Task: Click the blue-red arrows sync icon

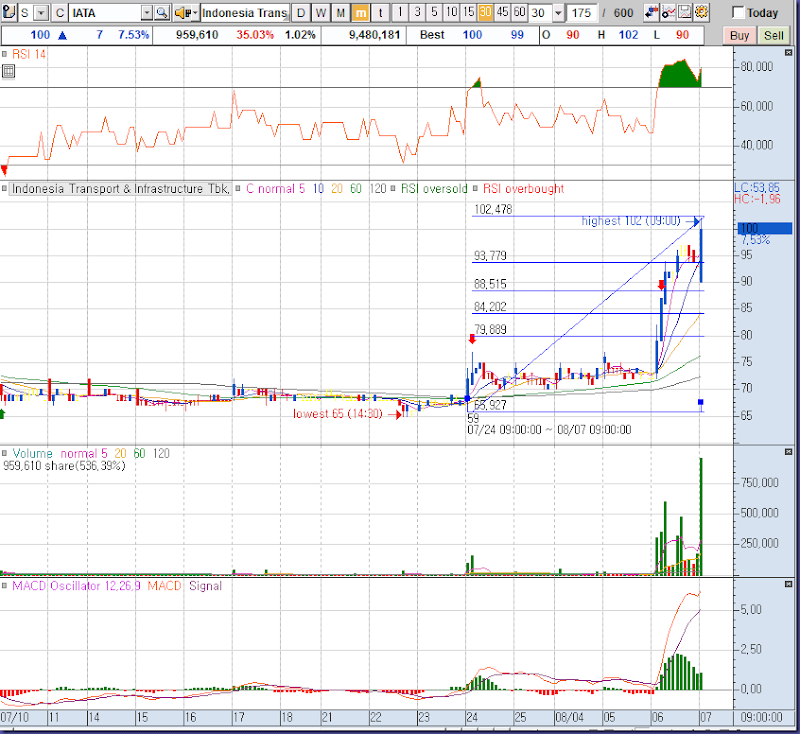Action: (651, 12)
